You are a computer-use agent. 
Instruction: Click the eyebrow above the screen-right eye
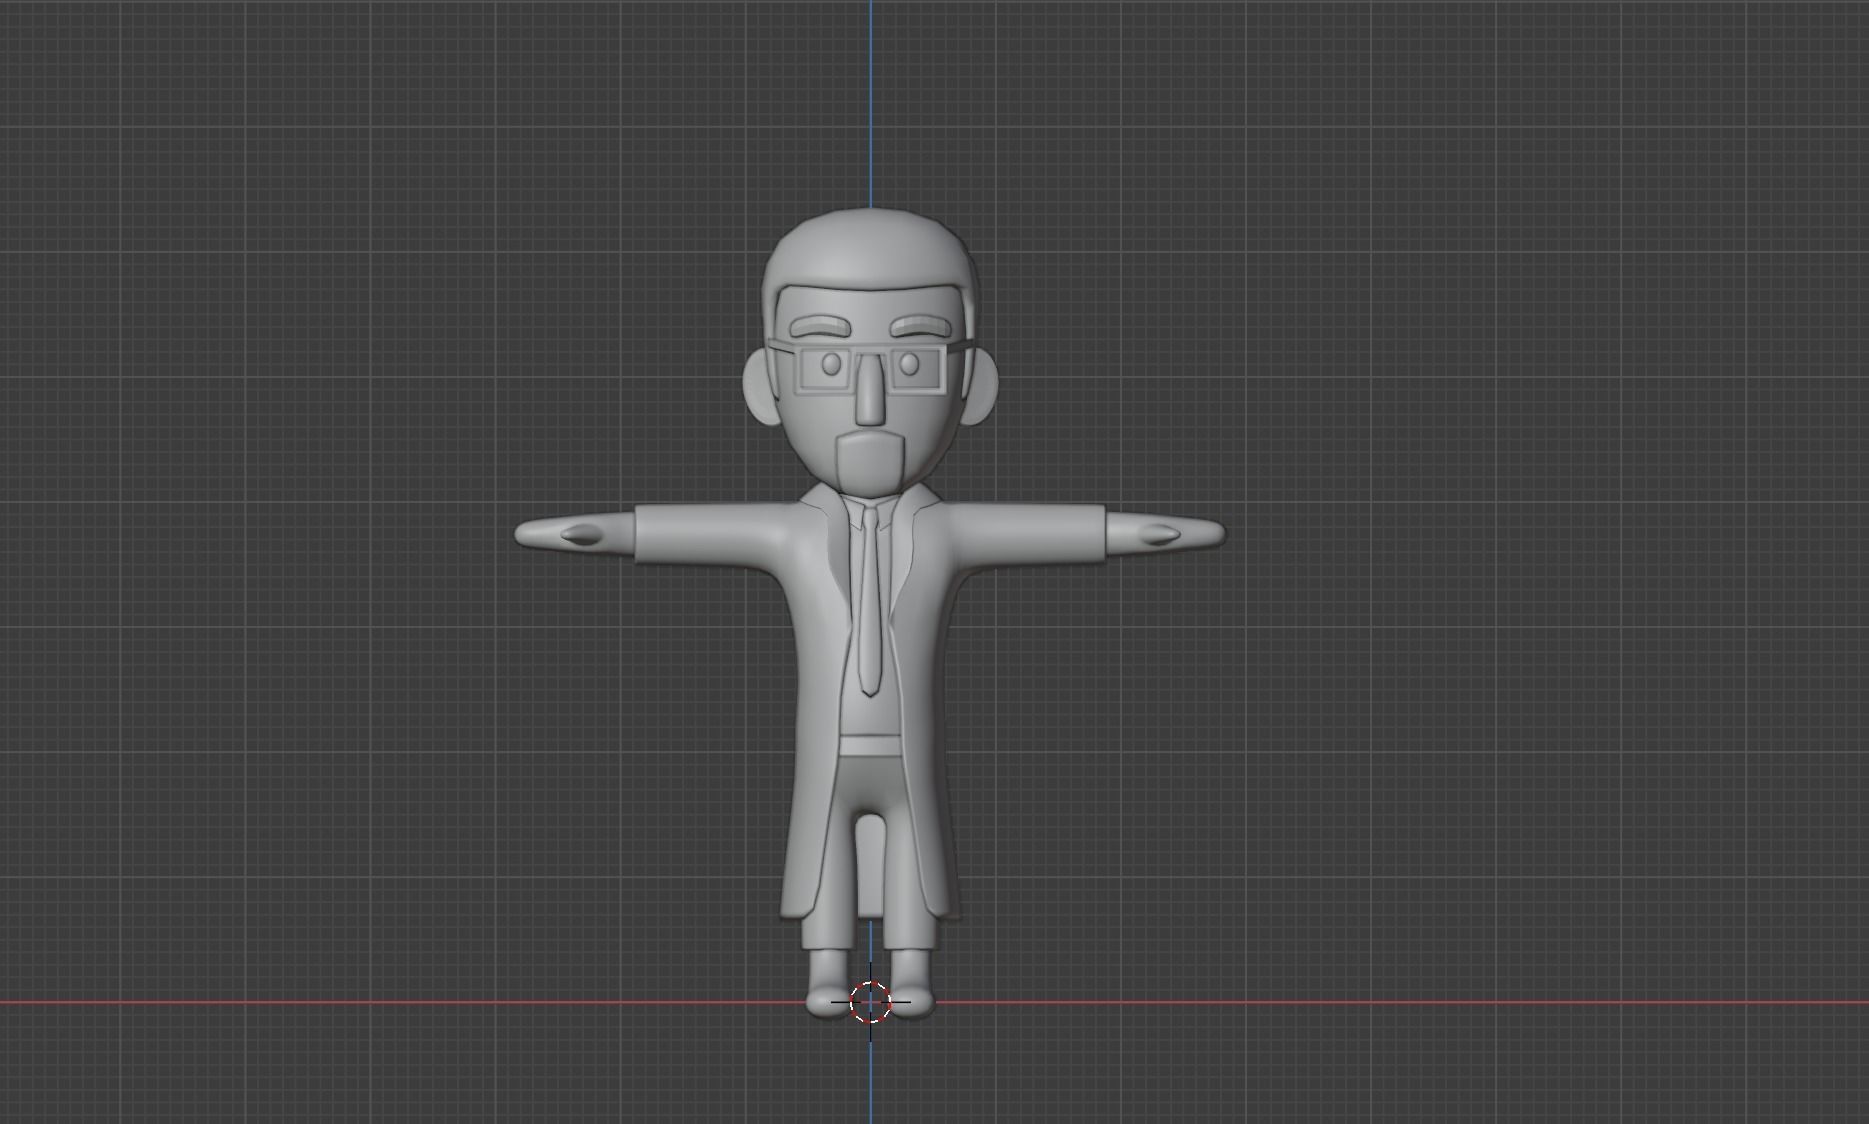pyautogui.click(x=922, y=327)
